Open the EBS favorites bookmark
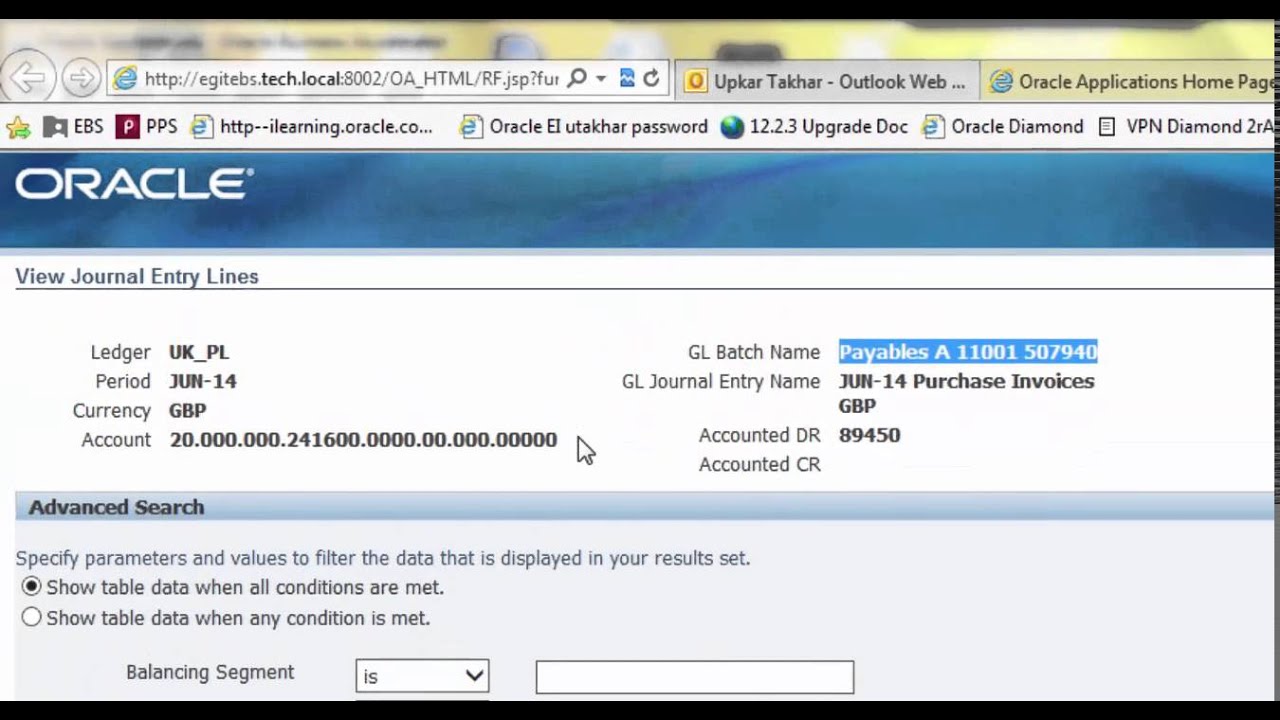Image resolution: width=1280 pixels, height=720 pixels. point(74,127)
